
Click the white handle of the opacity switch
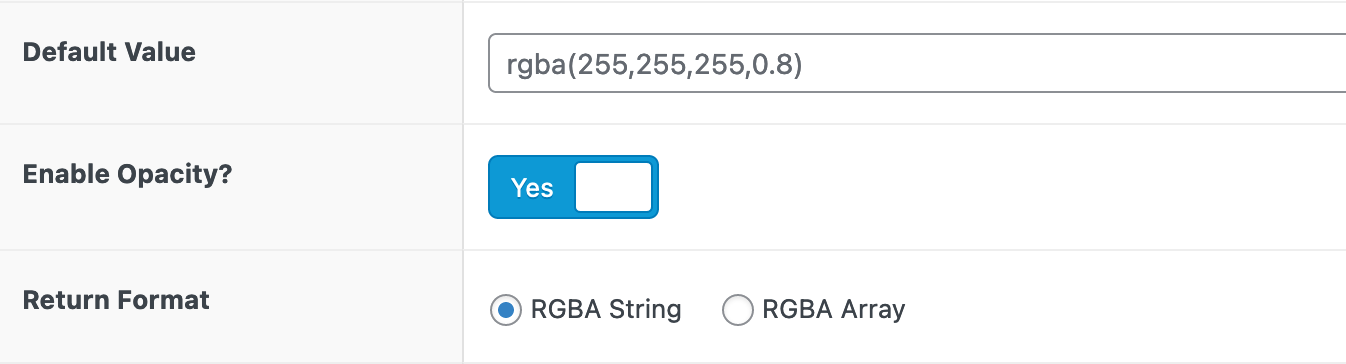click(614, 187)
